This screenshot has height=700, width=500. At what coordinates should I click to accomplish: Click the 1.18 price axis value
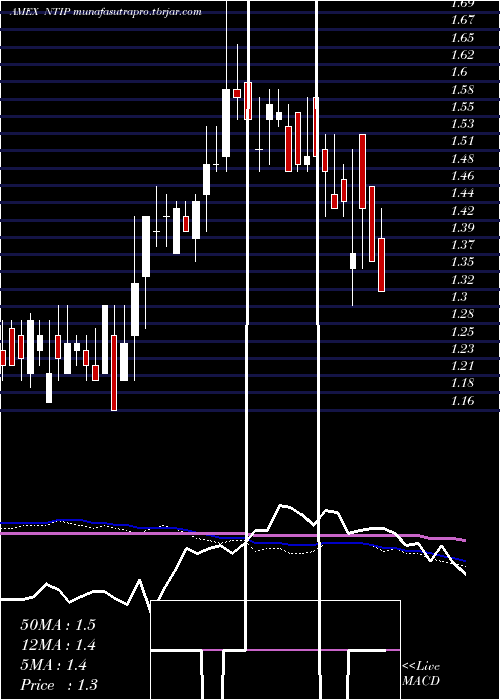point(462,383)
